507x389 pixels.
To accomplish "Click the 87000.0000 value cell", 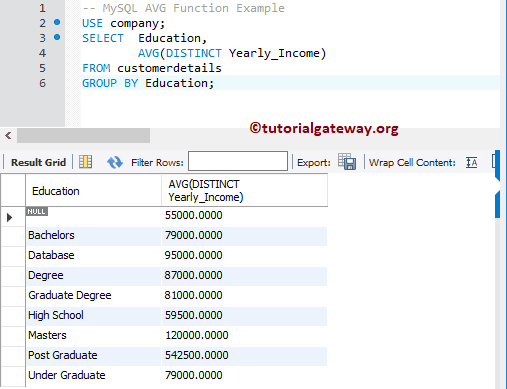I will (244, 276).
